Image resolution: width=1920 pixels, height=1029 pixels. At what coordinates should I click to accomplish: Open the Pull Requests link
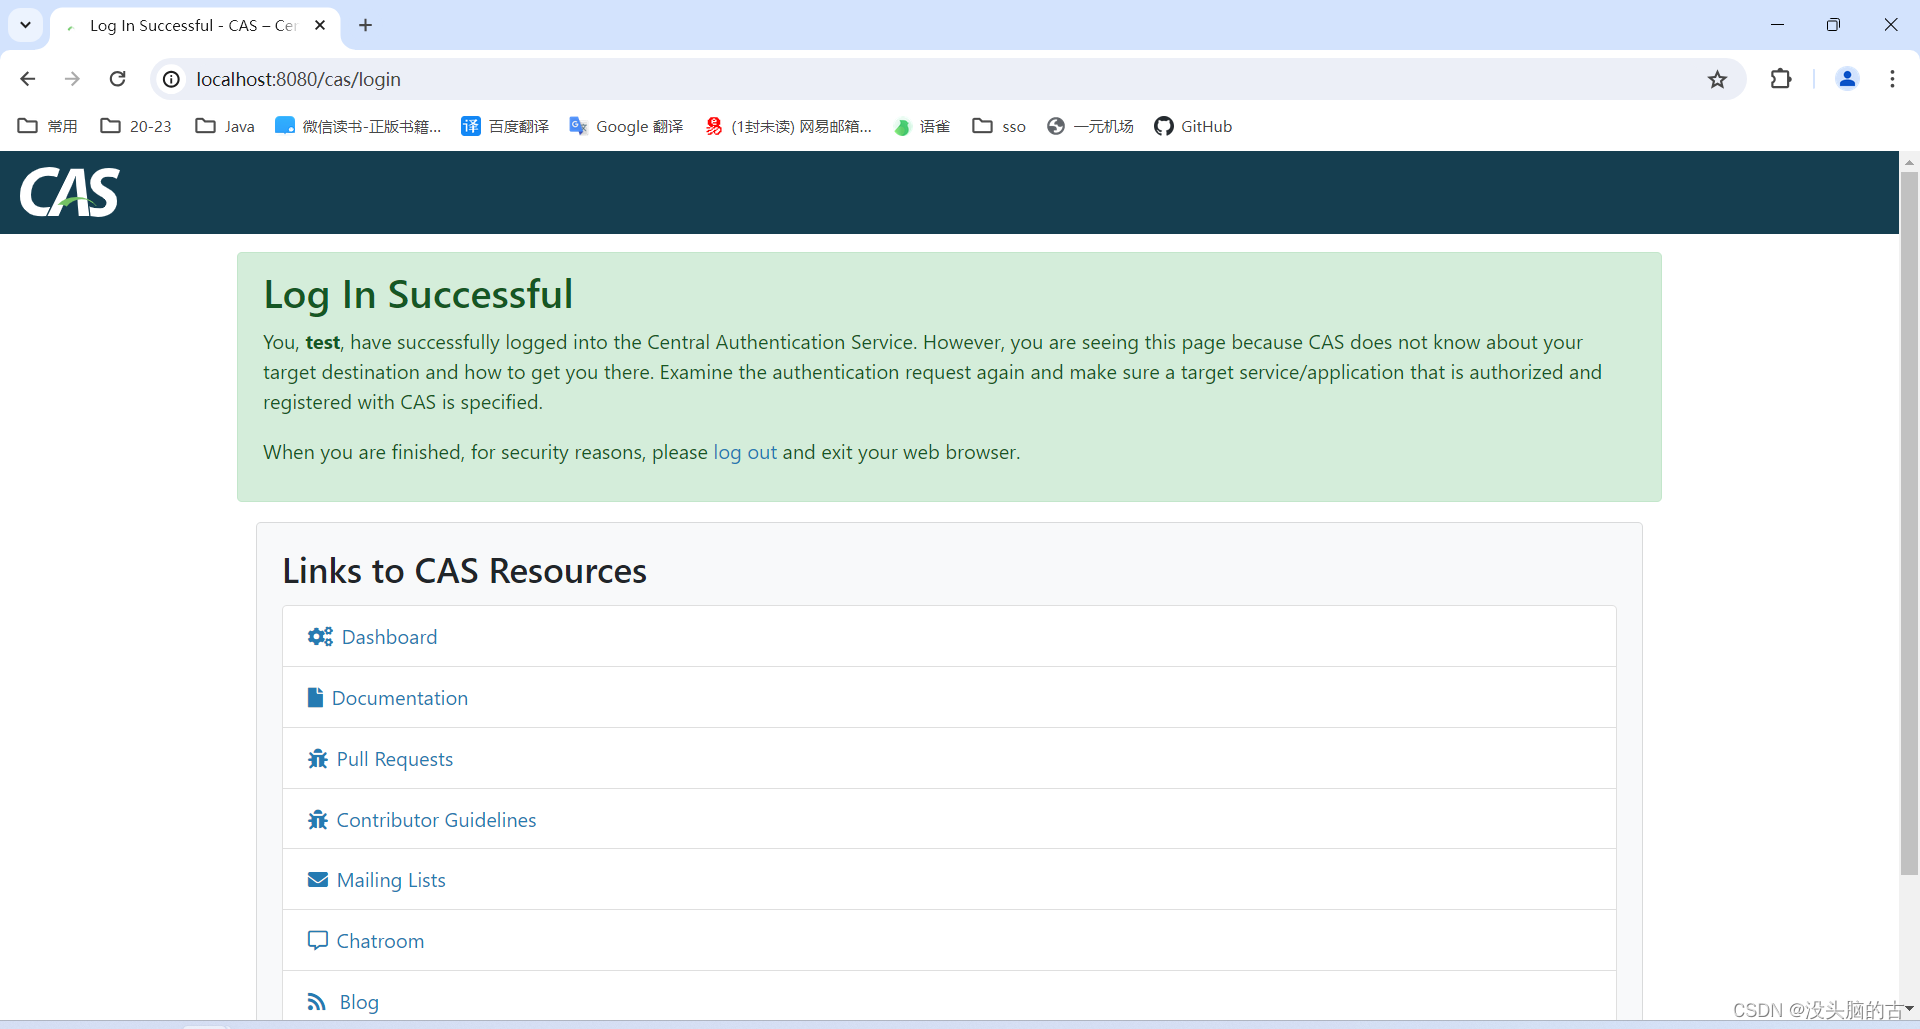click(x=395, y=759)
